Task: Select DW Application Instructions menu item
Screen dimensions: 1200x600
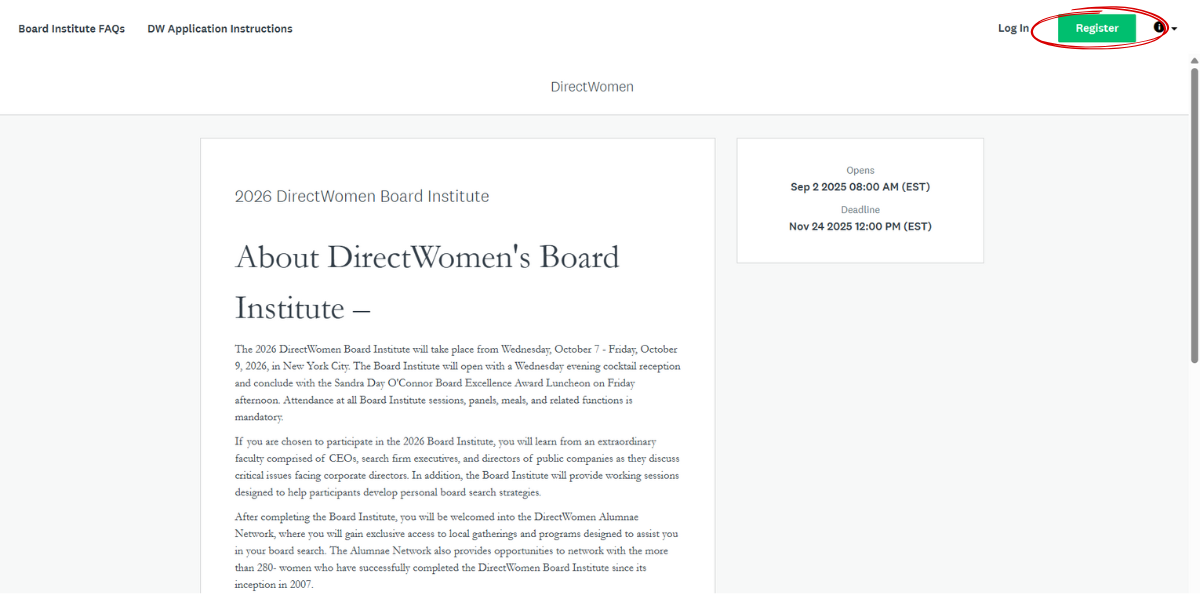Action: [220, 29]
